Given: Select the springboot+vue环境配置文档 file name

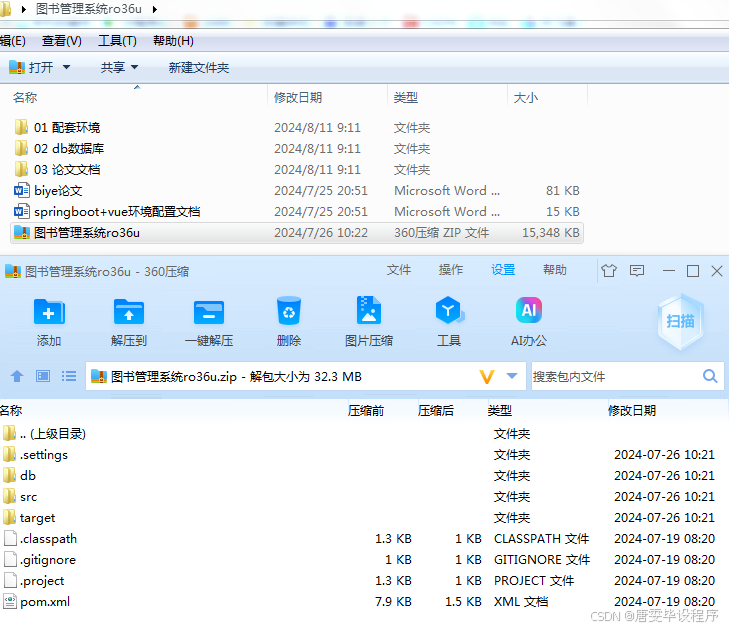Looking at the screenshot, I should click(x=117, y=212).
